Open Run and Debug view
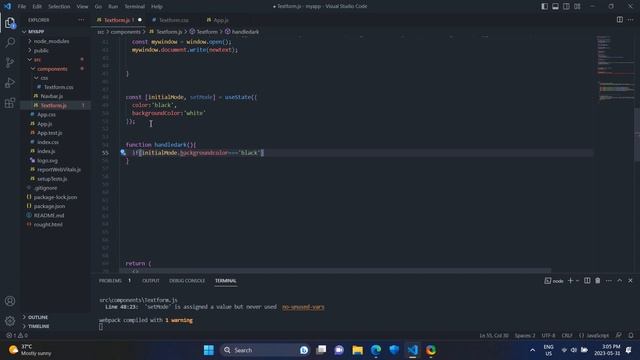This screenshot has width=640, height=360. [x=10, y=83]
